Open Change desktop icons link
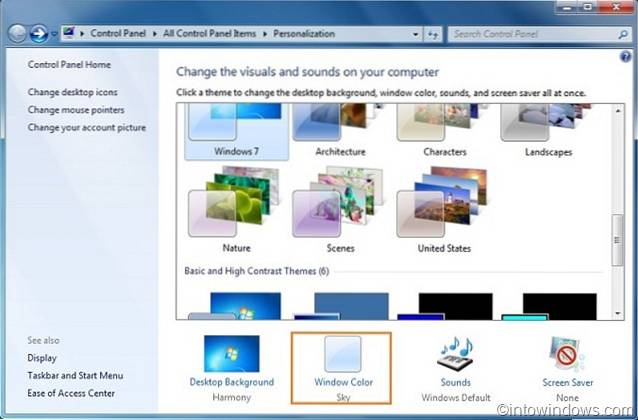The height and width of the screenshot is (420, 638). point(72,92)
